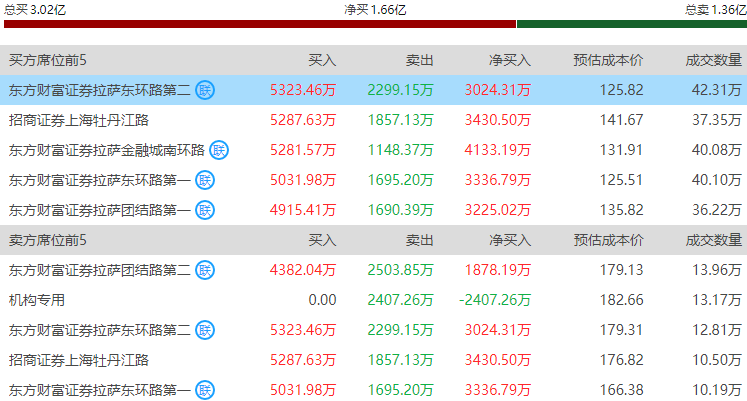The width and height of the screenshot is (747, 401).
Task: Click the green 总卖 portion of the bar
Action: point(632,24)
